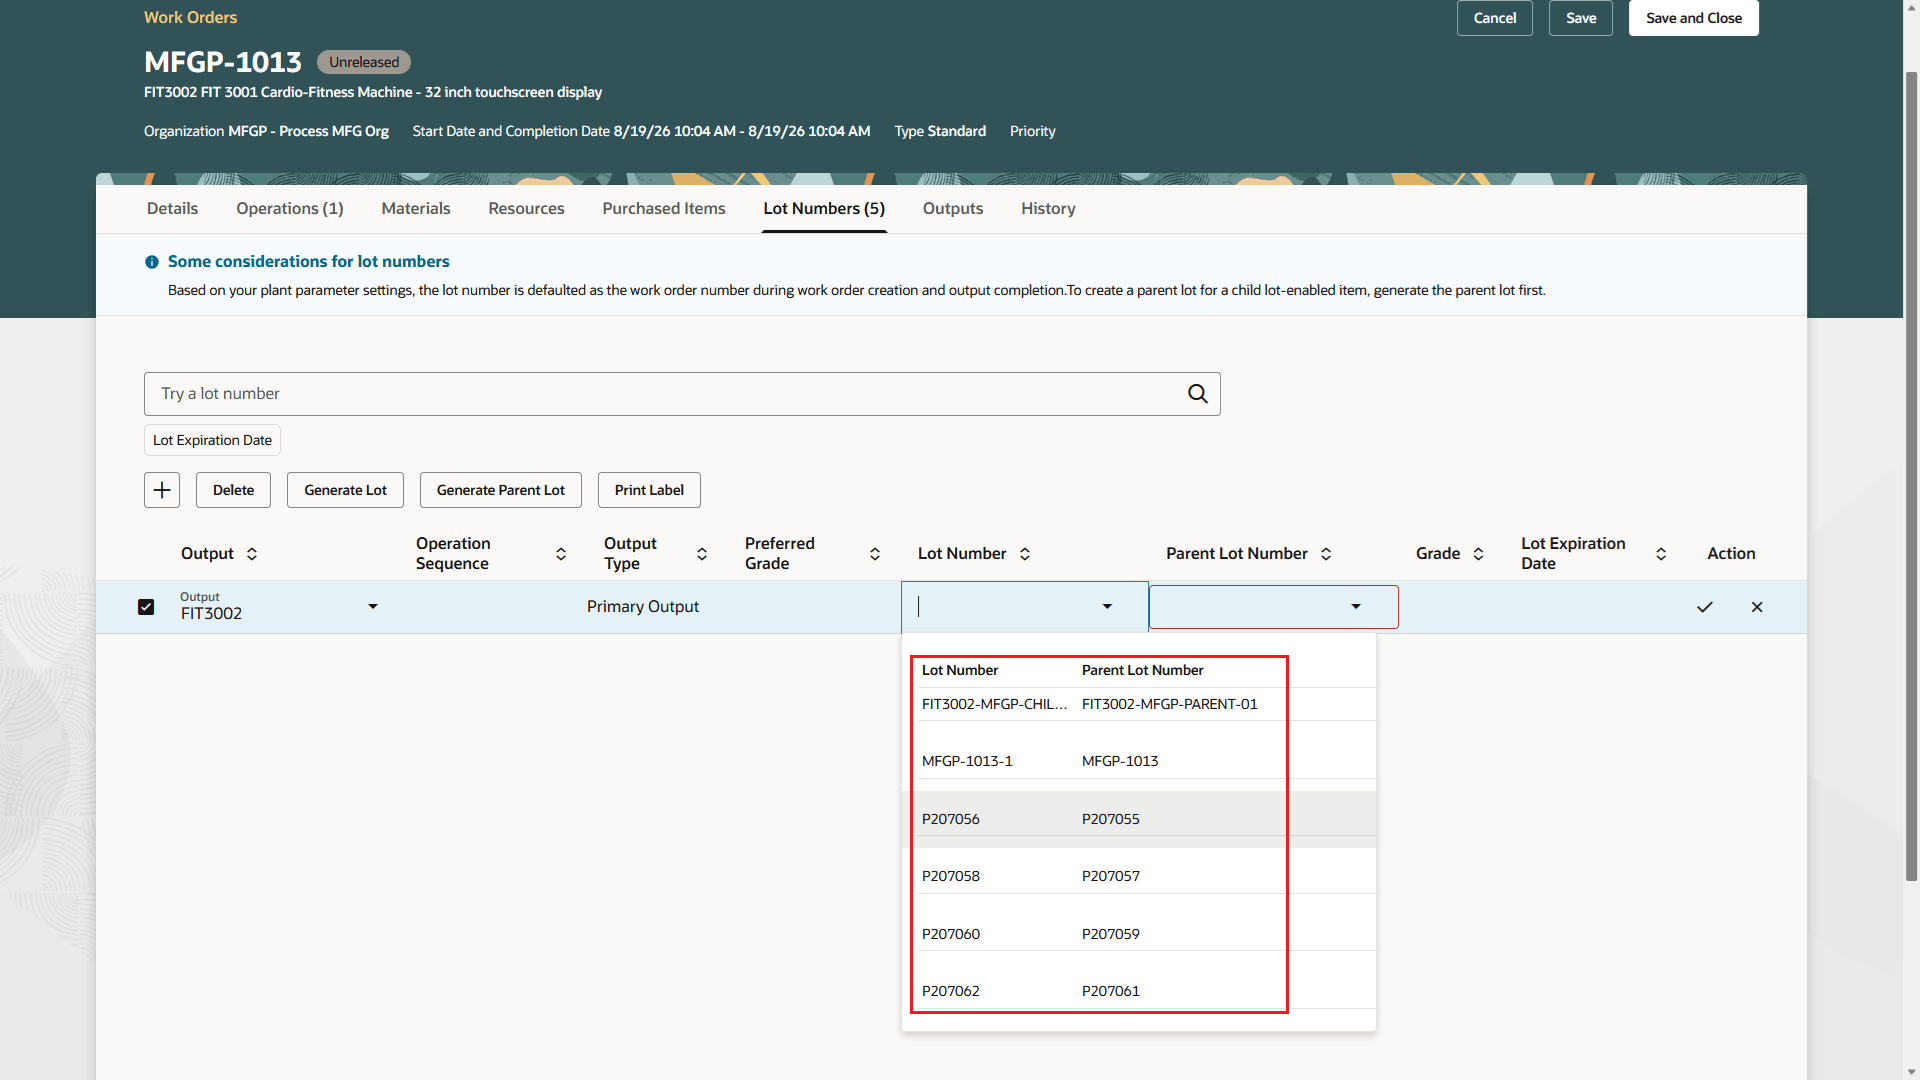The height and width of the screenshot is (1080, 1920).
Task: Select lot FIT3002-MFGP-CHIL... from list
Action: [x=994, y=704]
